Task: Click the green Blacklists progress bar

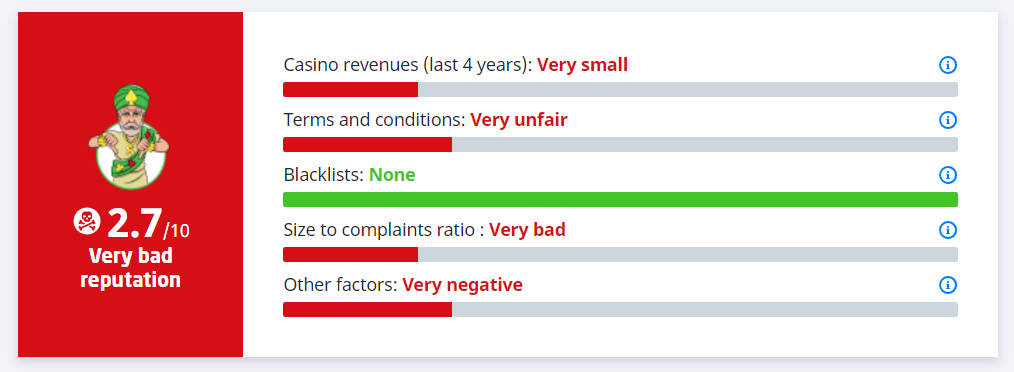Action: (x=620, y=199)
